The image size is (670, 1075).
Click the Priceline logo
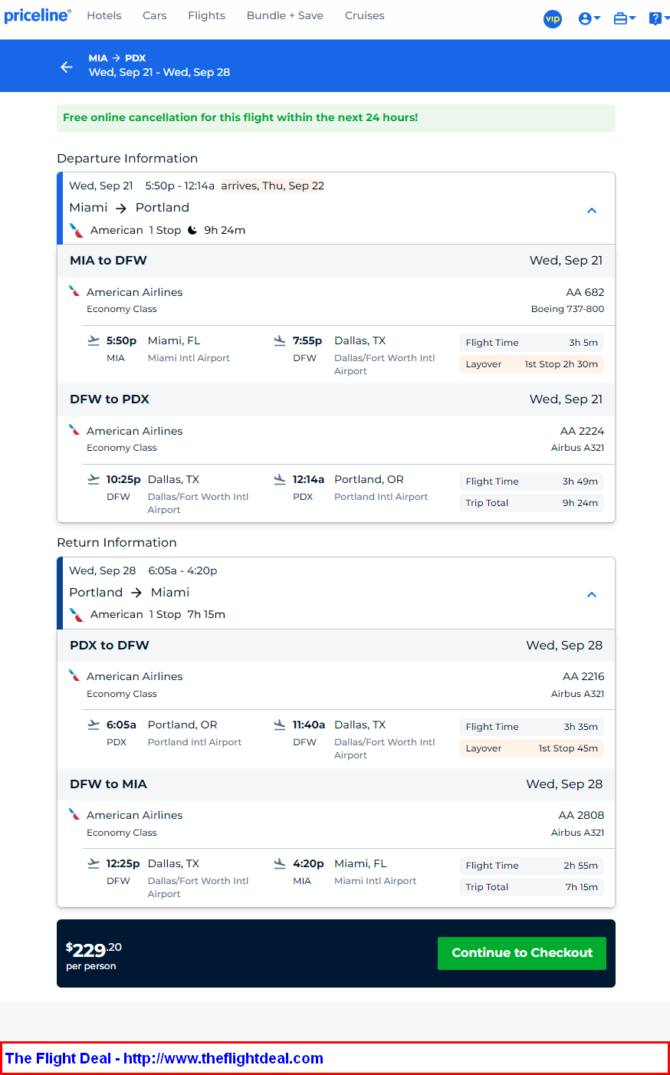point(37,15)
